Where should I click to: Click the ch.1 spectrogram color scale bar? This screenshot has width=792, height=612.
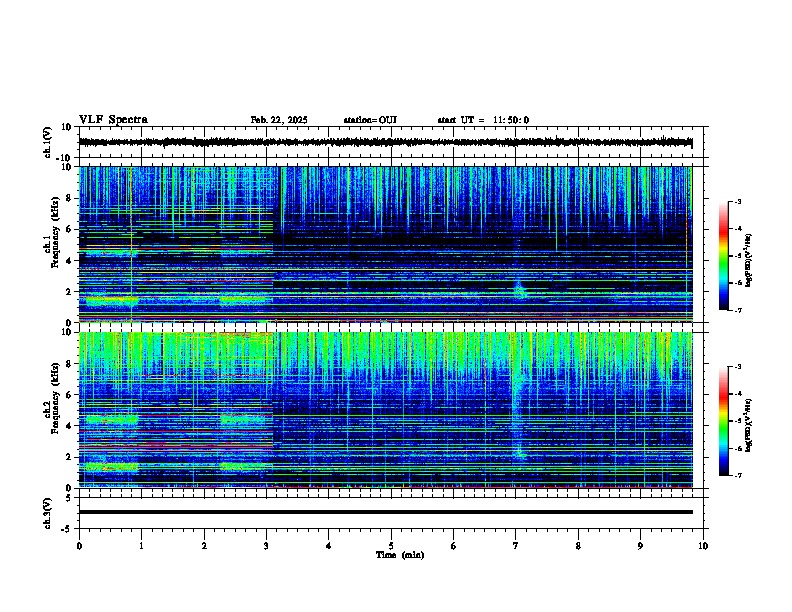pos(723,256)
